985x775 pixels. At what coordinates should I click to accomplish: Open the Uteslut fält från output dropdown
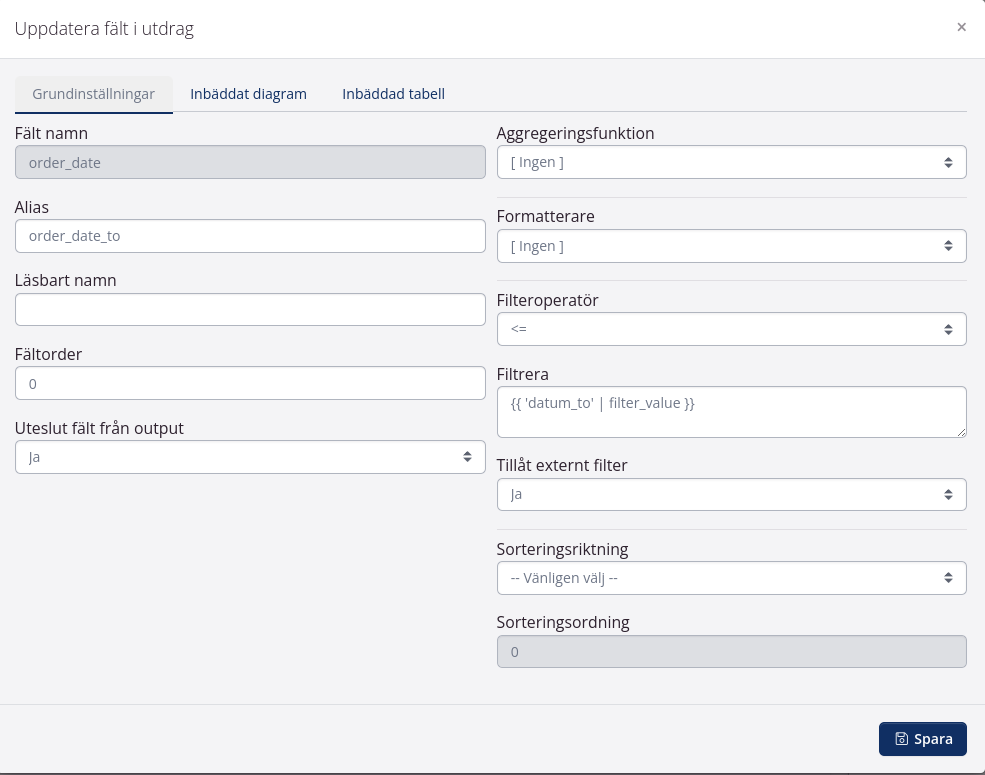[x=250, y=456]
